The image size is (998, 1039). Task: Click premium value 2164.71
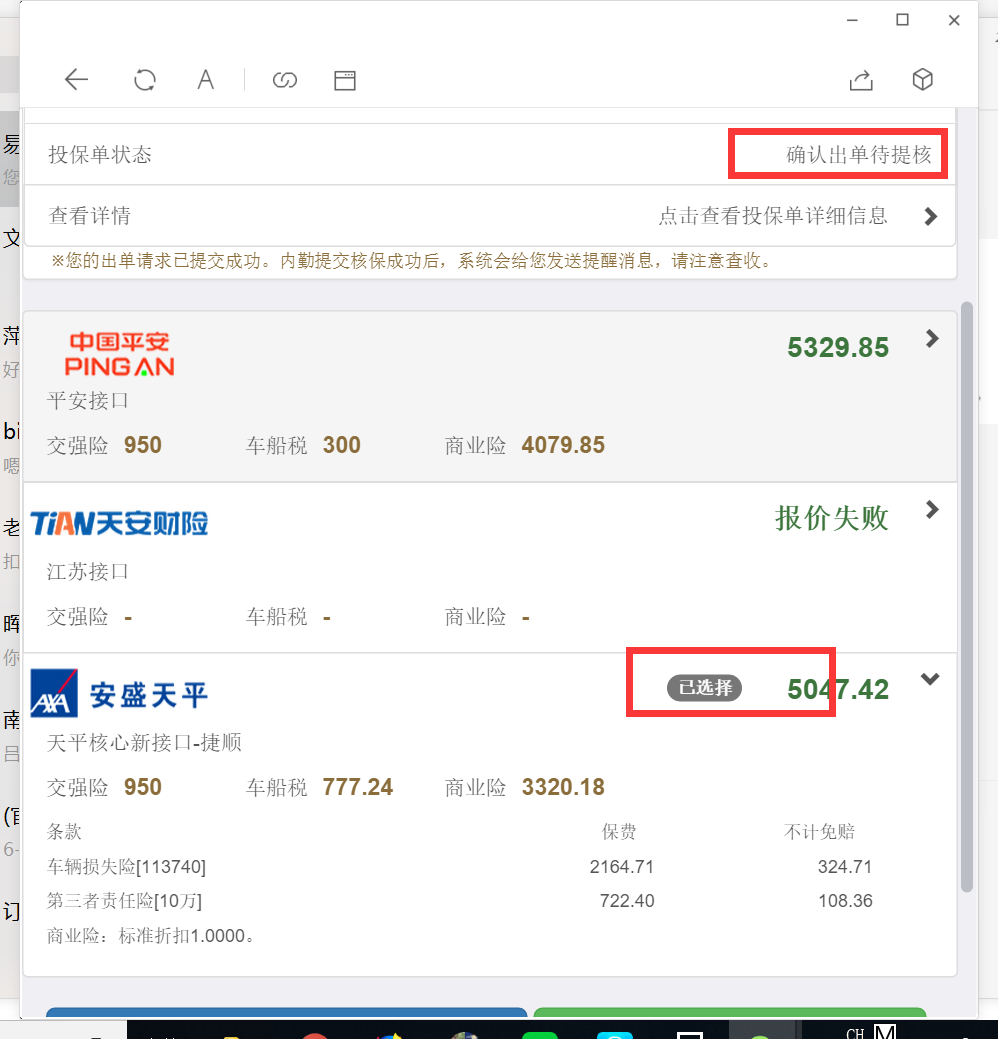pyautogui.click(x=622, y=867)
